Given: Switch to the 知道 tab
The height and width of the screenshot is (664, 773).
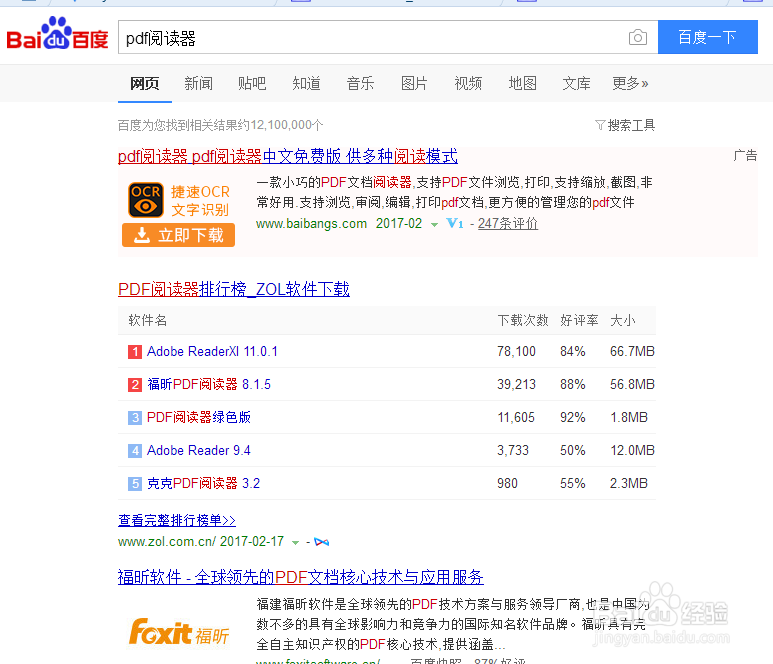Looking at the screenshot, I should [x=306, y=83].
